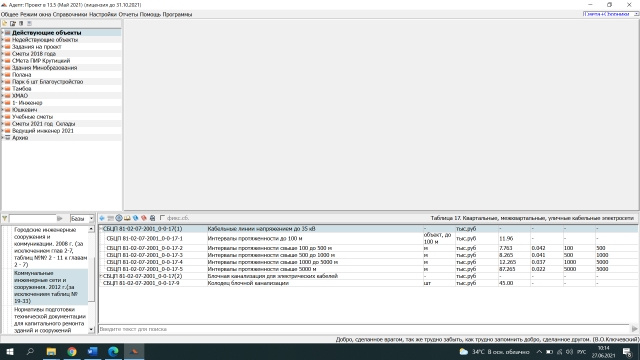Click the printer icon in table toolbar
The height and width of the screenshot is (360, 640).
point(152,218)
